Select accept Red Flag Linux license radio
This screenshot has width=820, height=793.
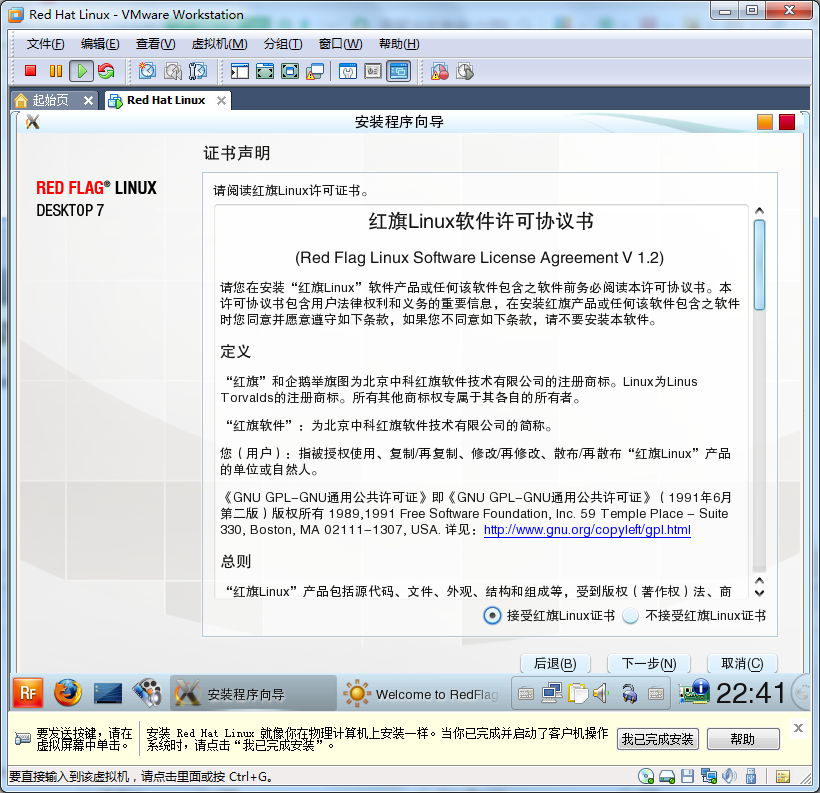[x=492, y=616]
